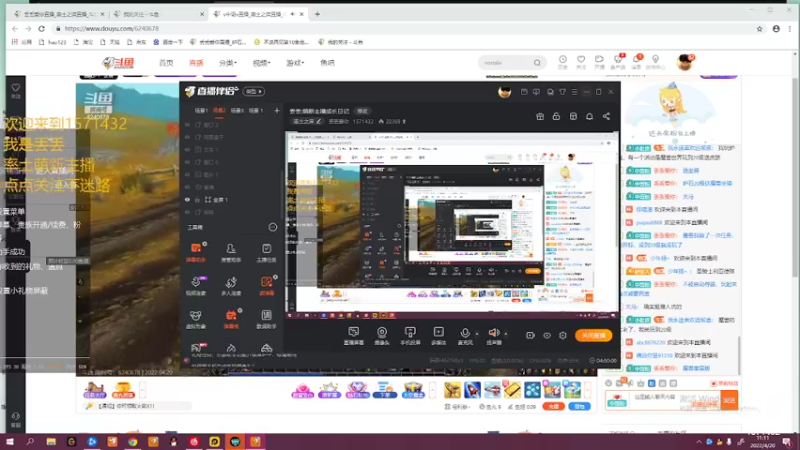800x450 pixels.
Task: Toggle visibility of the 窗口 6 source
Action: (187, 162)
